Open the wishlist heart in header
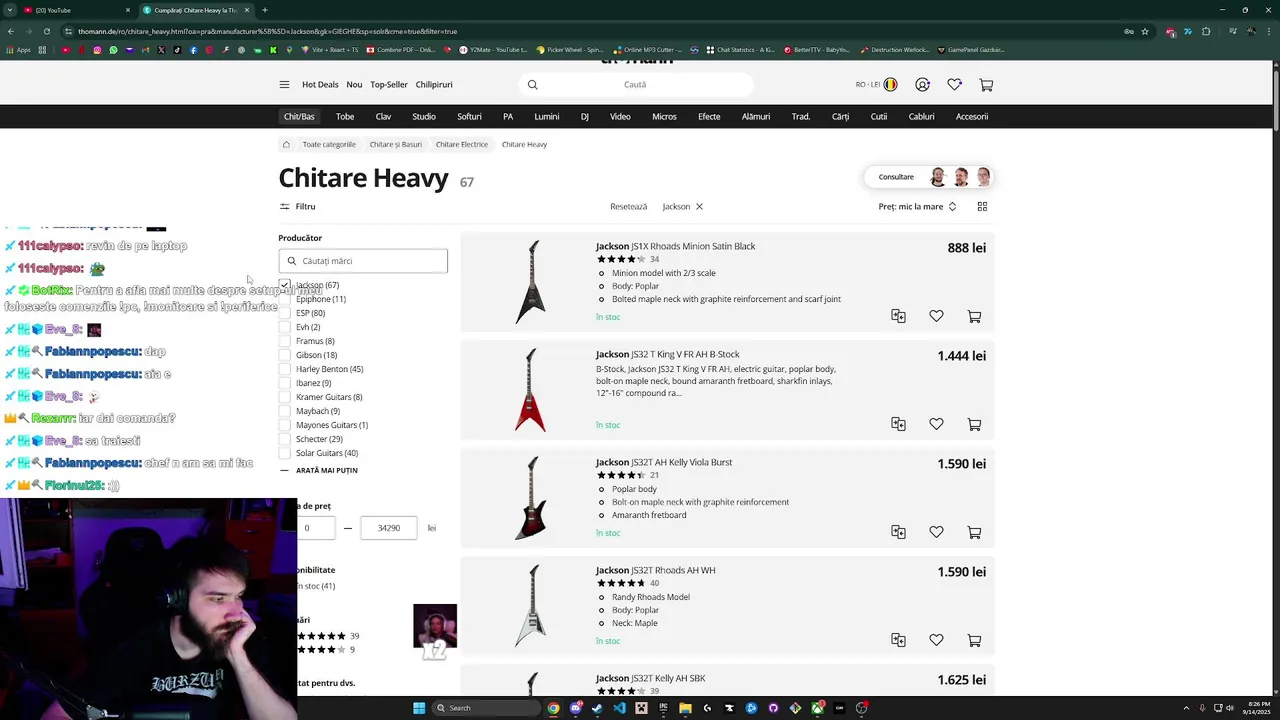This screenshot has width=1280, height=720. click(x=954, y=85)
